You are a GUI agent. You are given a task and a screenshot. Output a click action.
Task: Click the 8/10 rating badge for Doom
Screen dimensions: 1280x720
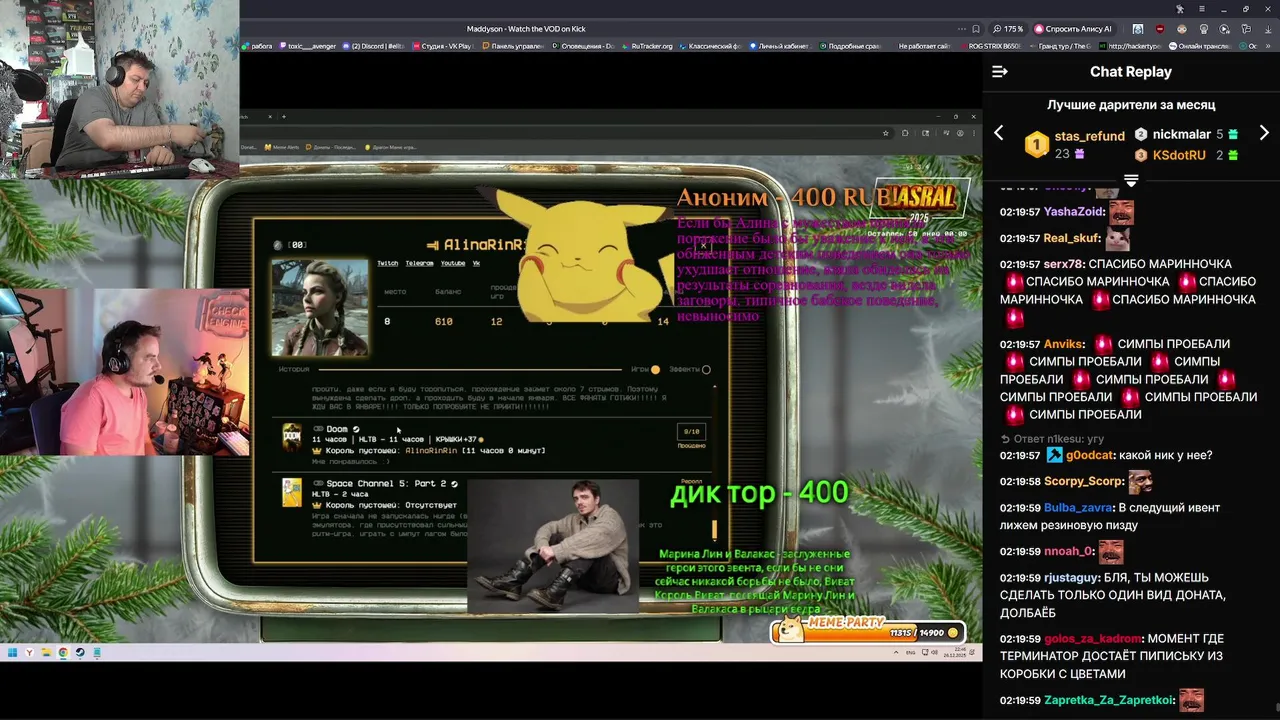[x=691, y=432]
